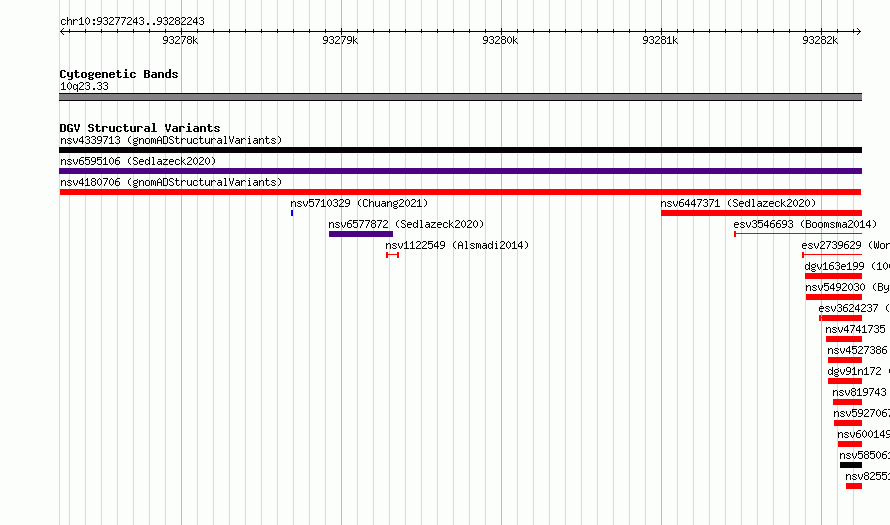The image size is (890, 525).
Task: Open the esv2739629 variant label
Action: tap(845, 245)
